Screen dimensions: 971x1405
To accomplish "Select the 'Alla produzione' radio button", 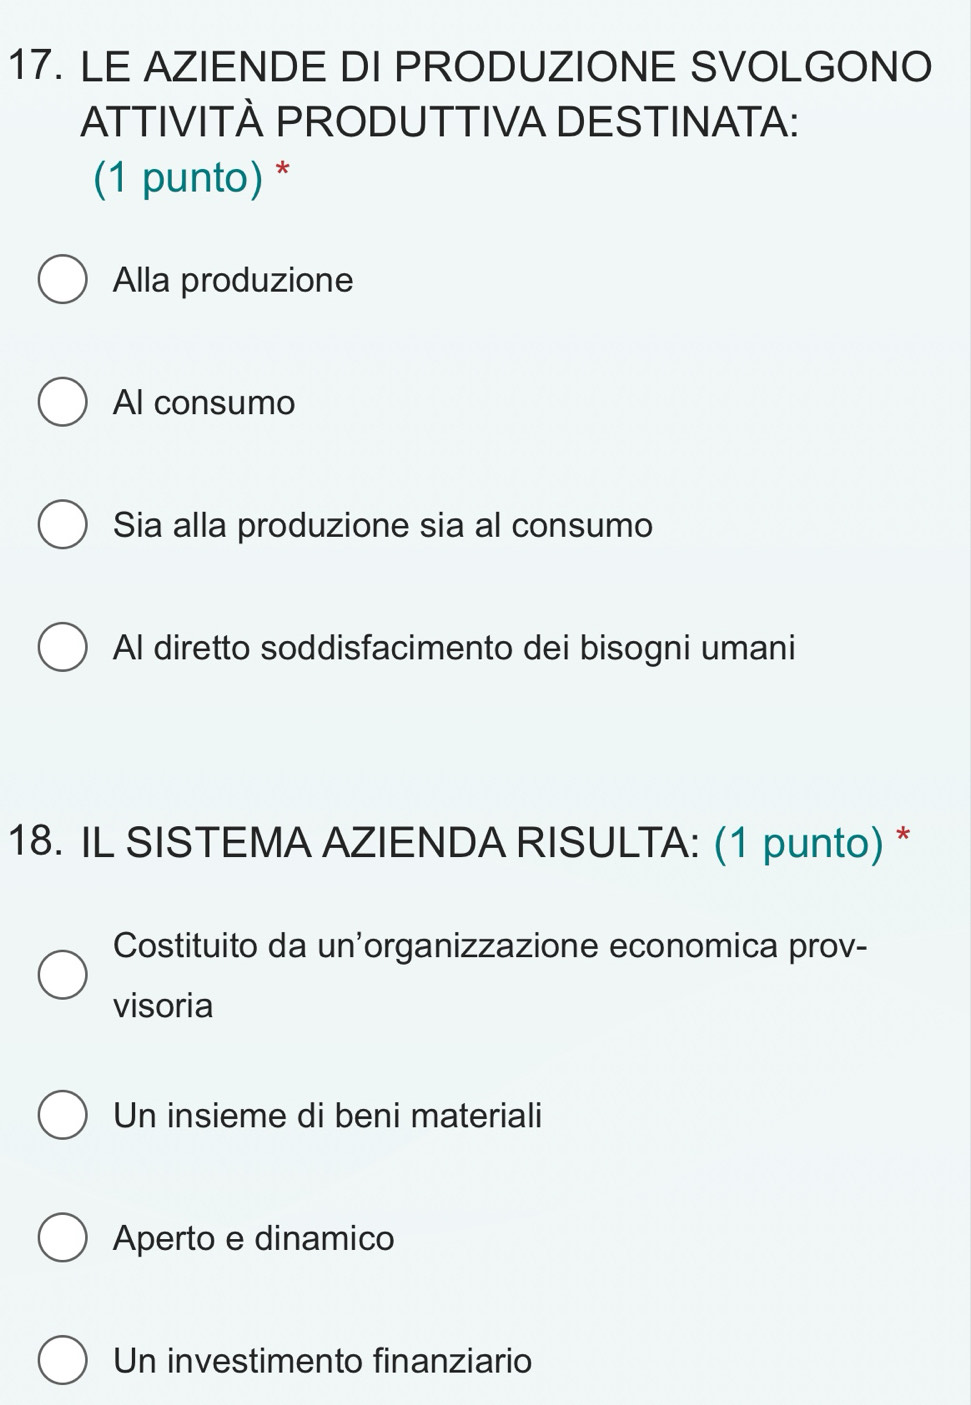I will pyautogui.click(x=62, y=281).
